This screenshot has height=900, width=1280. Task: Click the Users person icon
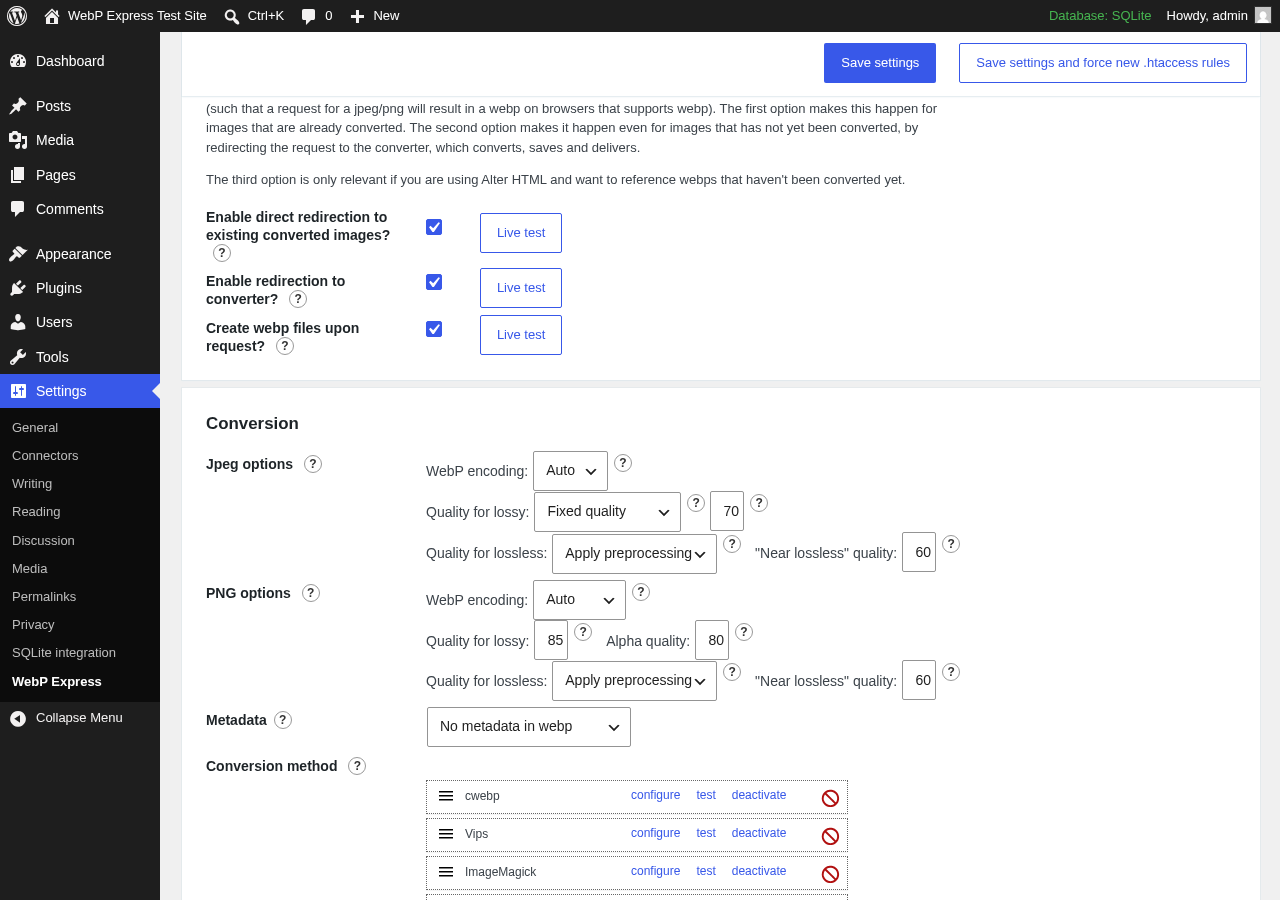18,322
